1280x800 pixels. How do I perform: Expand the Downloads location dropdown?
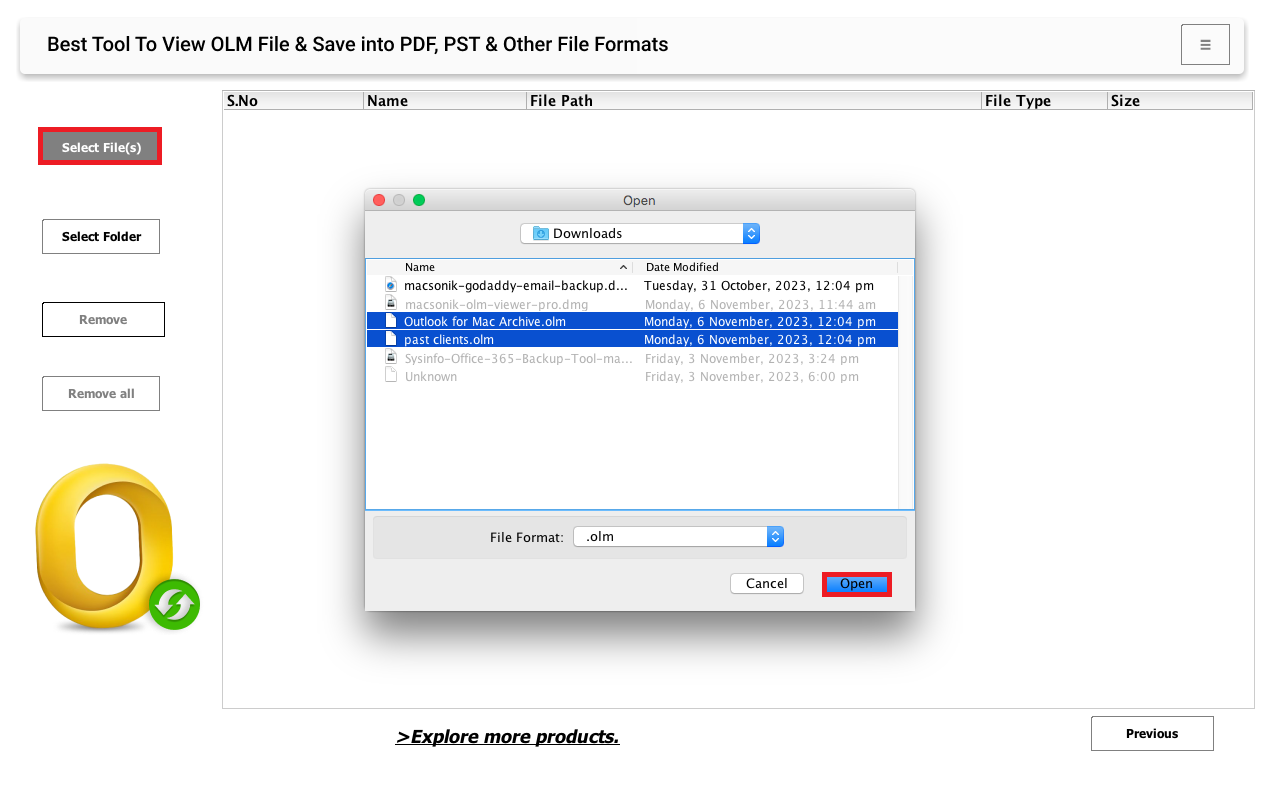(x=640, y=233)
